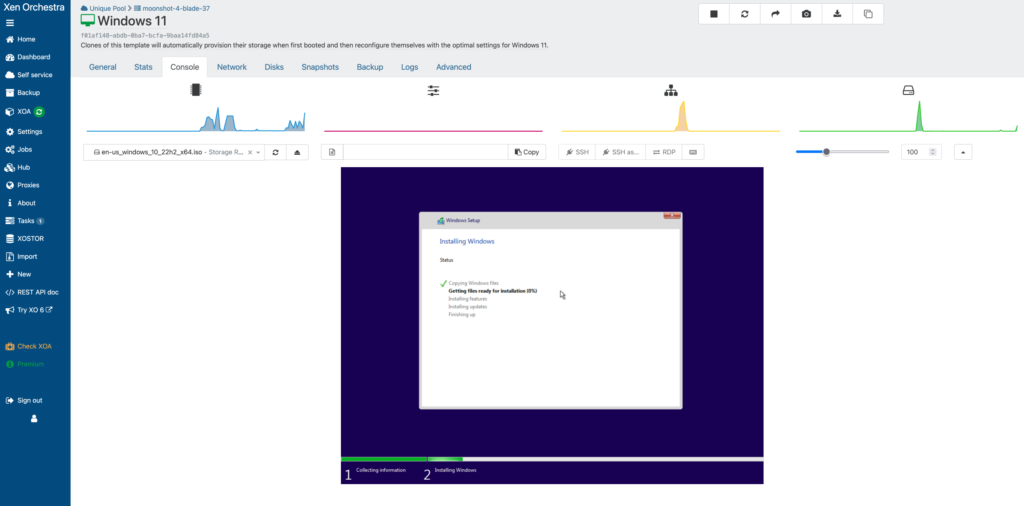This screenshot has width=1024, height=506.
Task: Switch to the Snapshots tab
Action: (320, 67)
